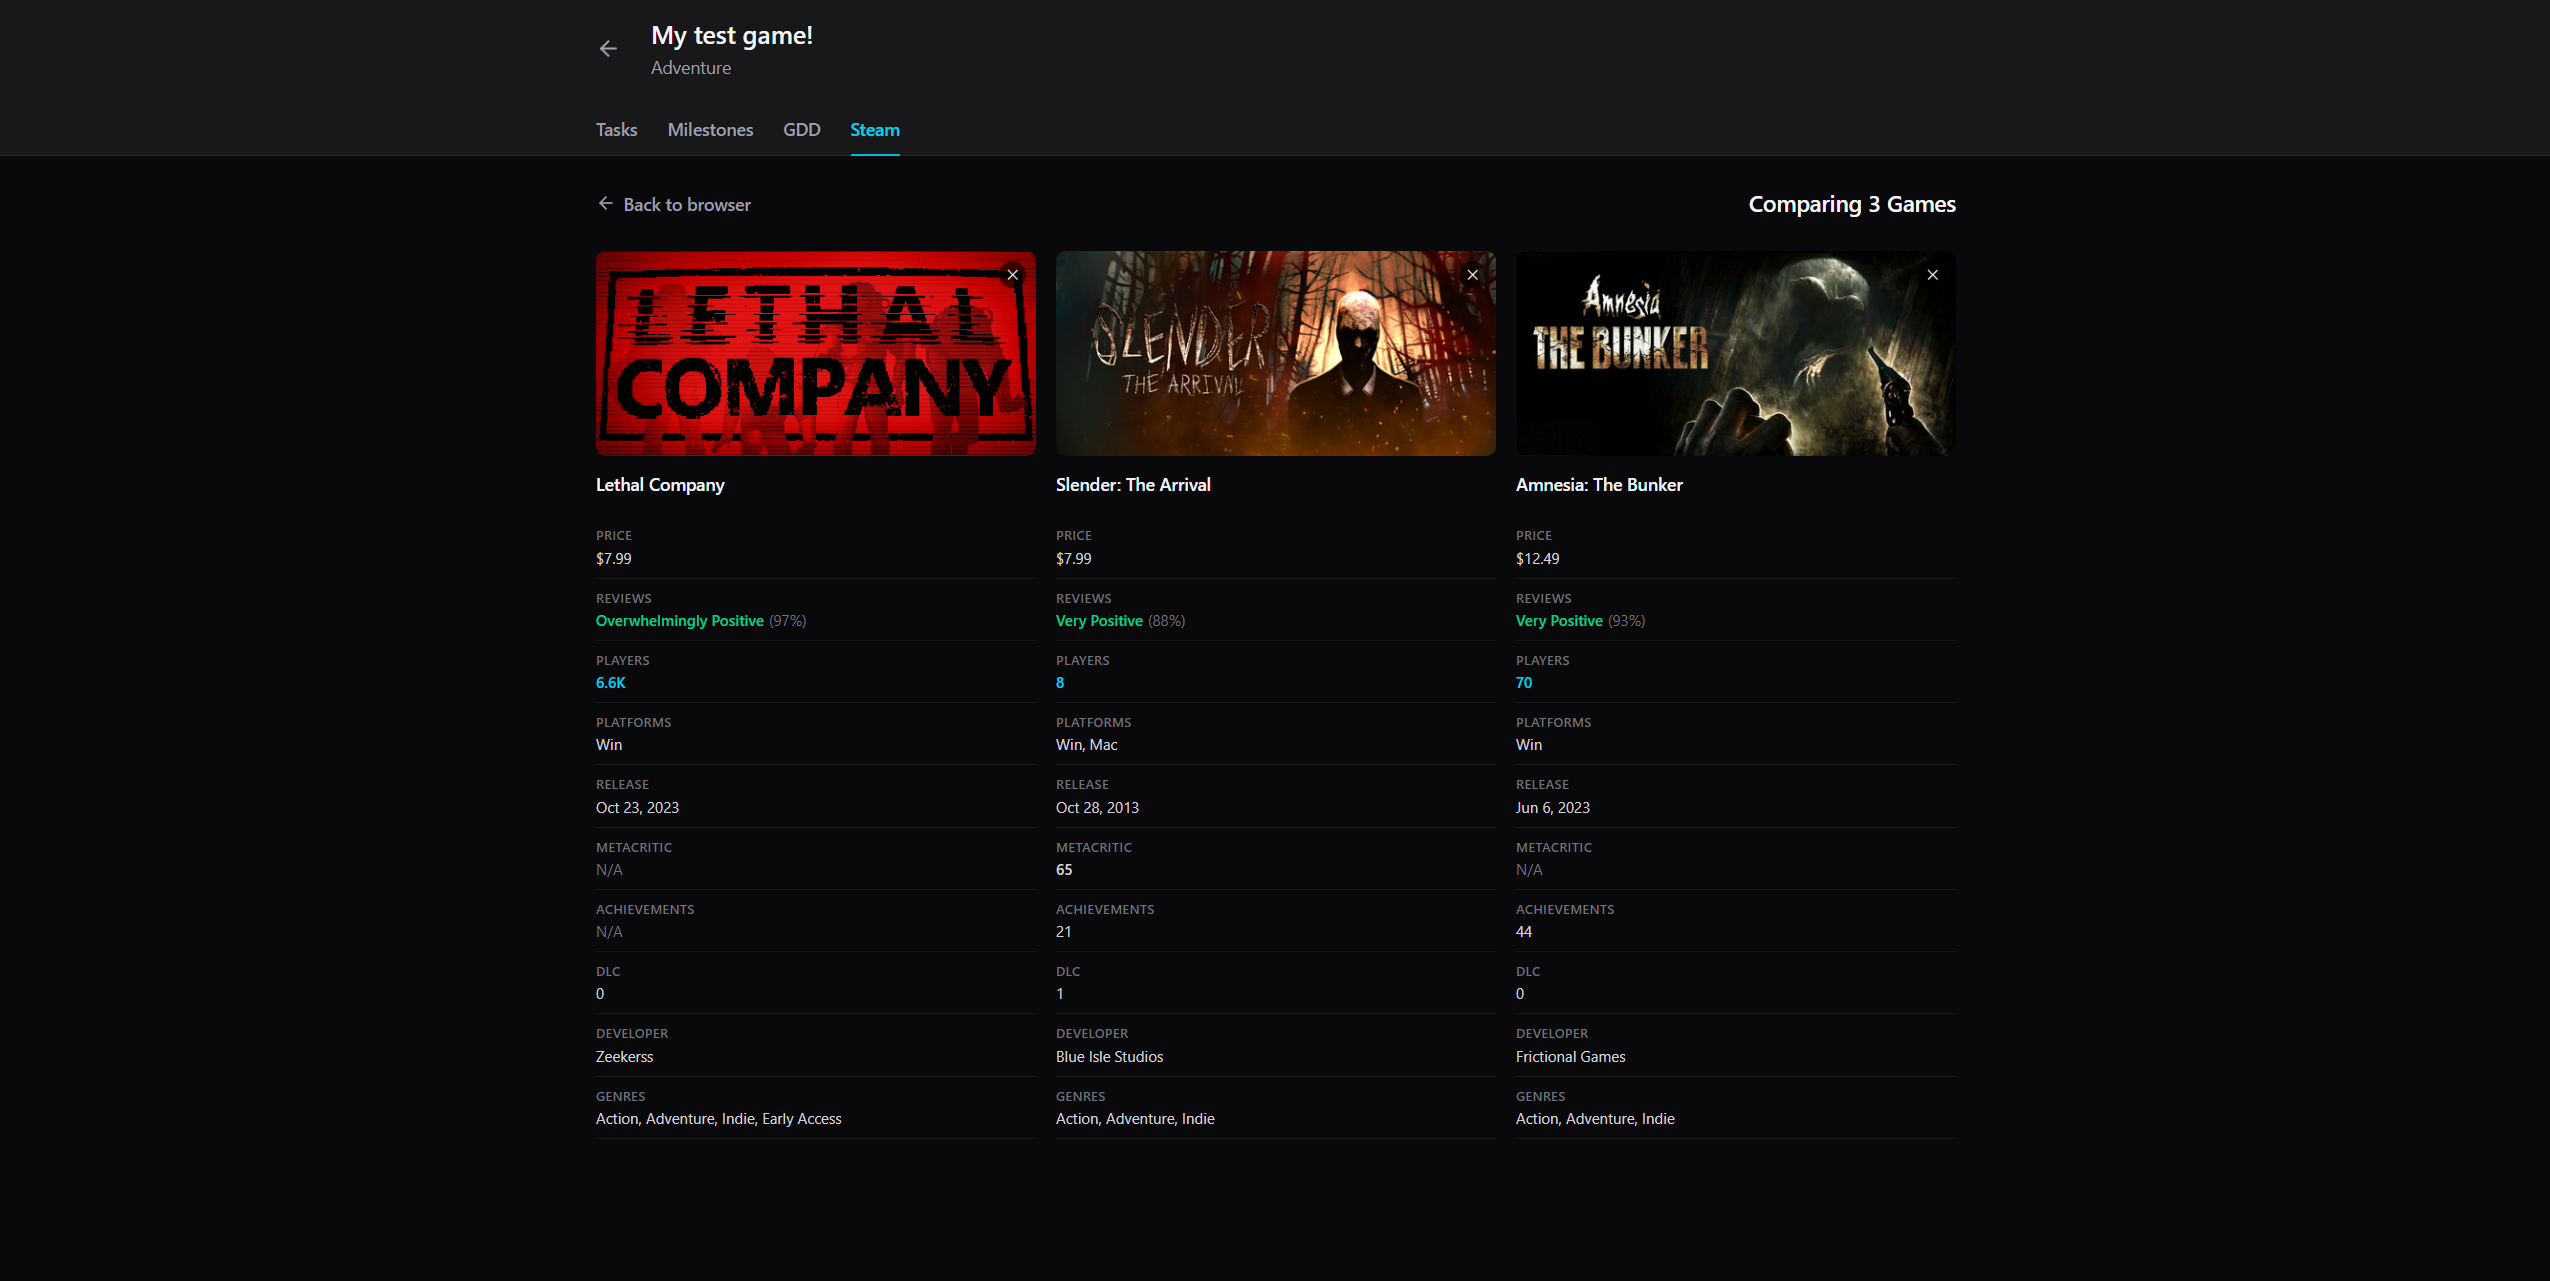
Task: Switch to the Milestones tab
Action: click(x=710, y=130)
